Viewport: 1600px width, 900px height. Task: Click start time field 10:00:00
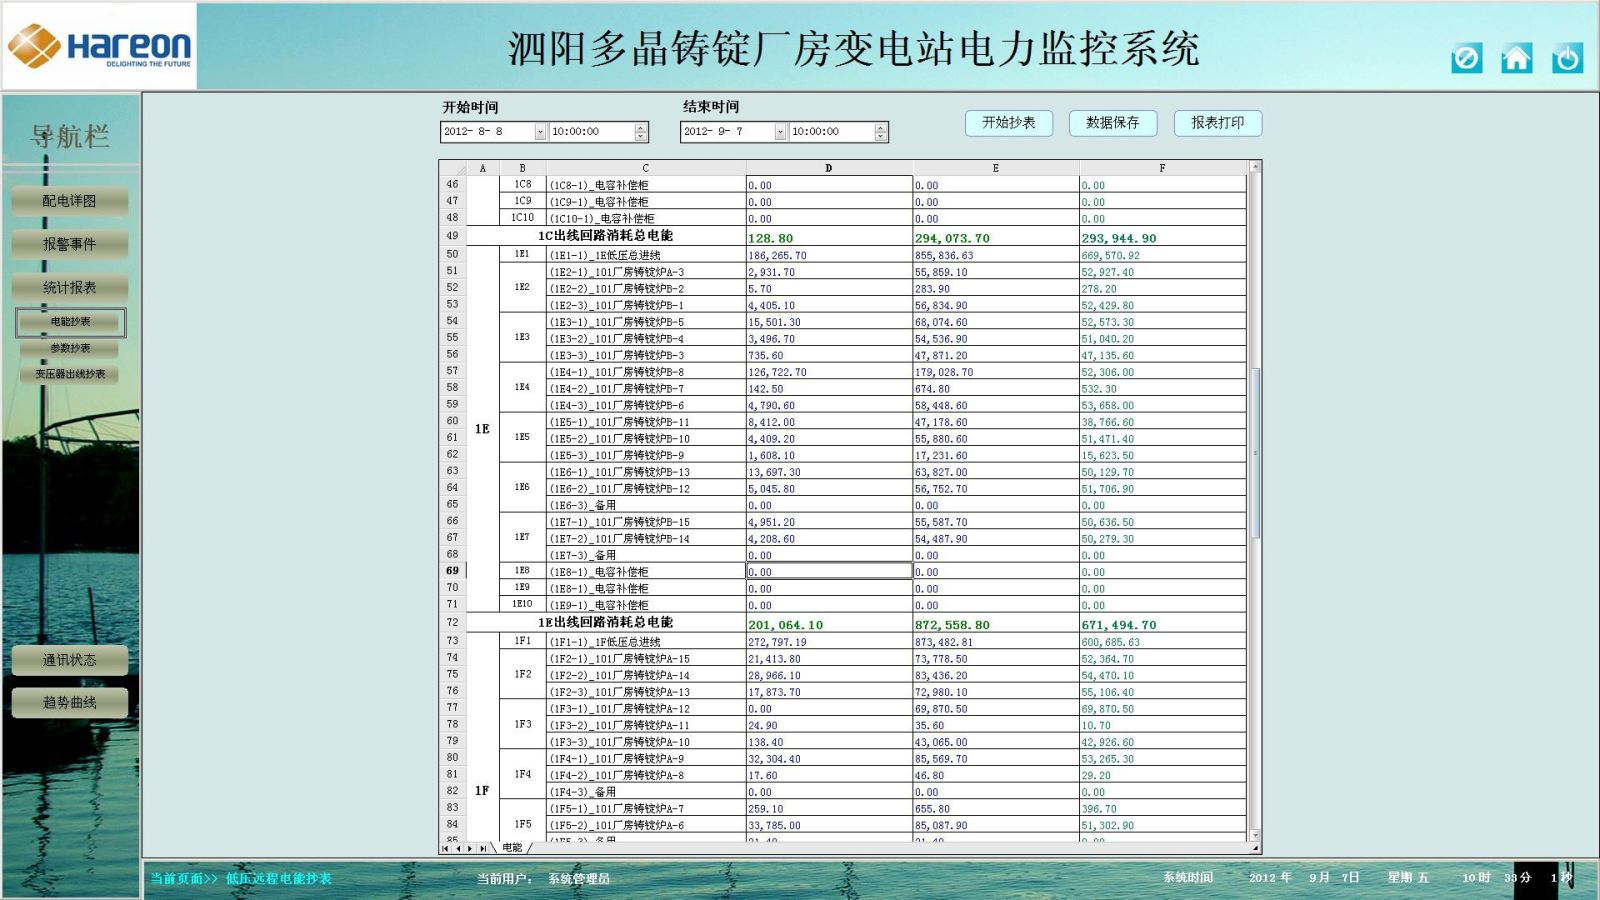pos(592,132)
